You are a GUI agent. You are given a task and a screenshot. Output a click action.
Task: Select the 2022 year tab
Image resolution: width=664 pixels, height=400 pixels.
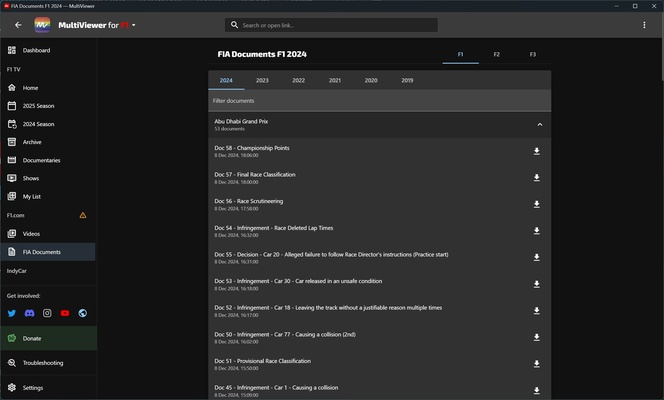click(299, 80)
